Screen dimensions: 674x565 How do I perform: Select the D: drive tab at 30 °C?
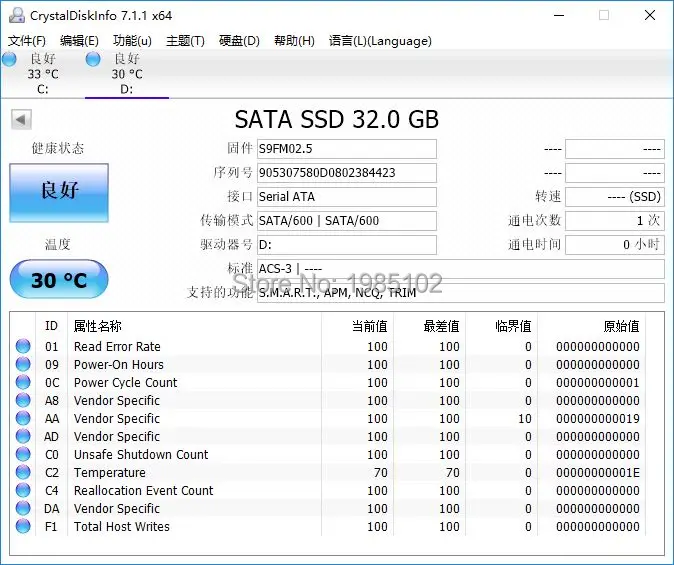(127, 74)
